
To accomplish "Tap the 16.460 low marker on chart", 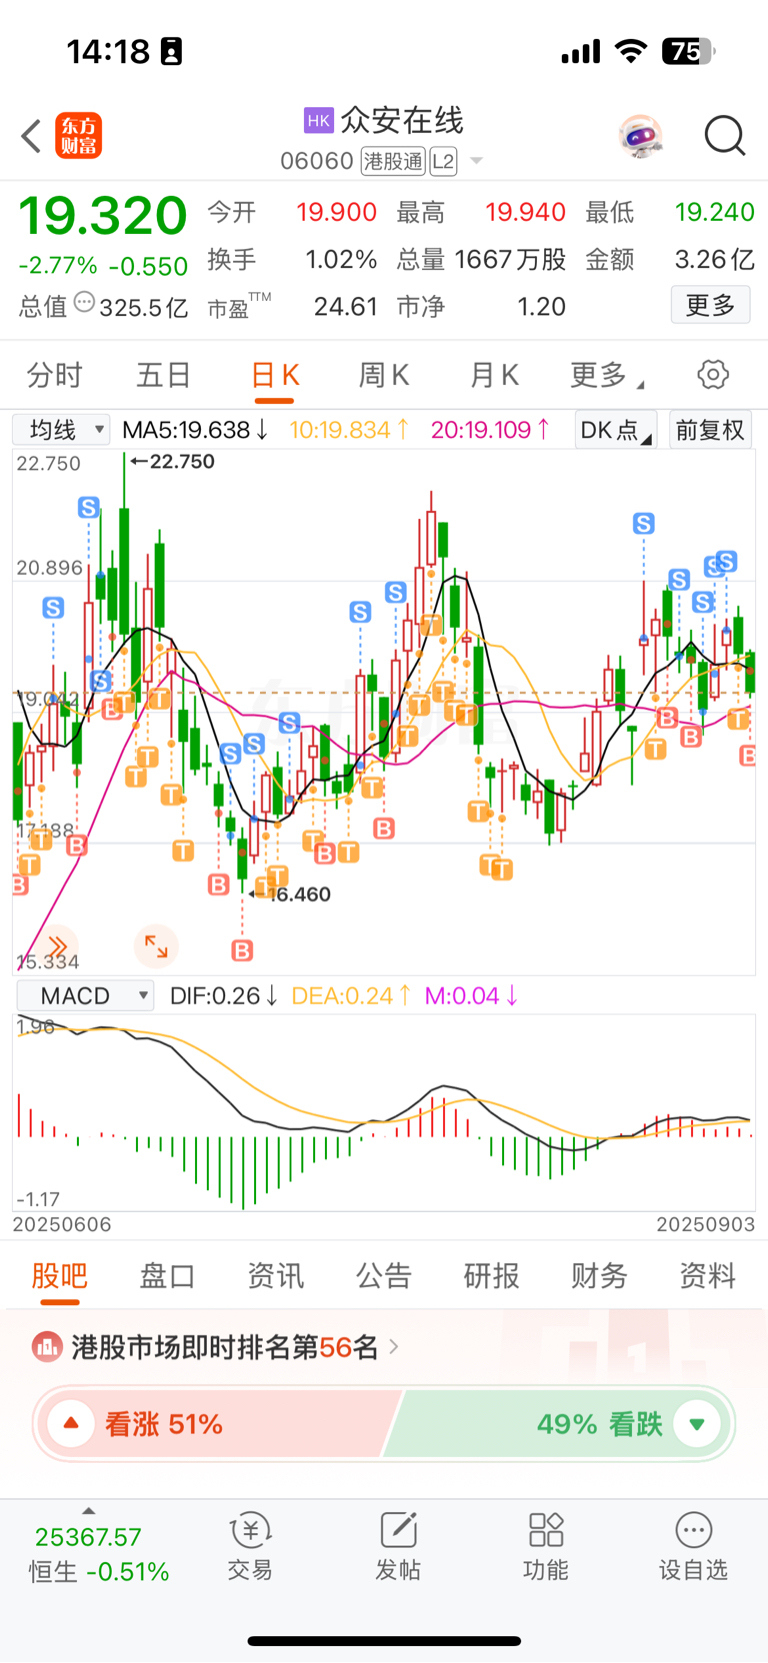I will 290,894.
